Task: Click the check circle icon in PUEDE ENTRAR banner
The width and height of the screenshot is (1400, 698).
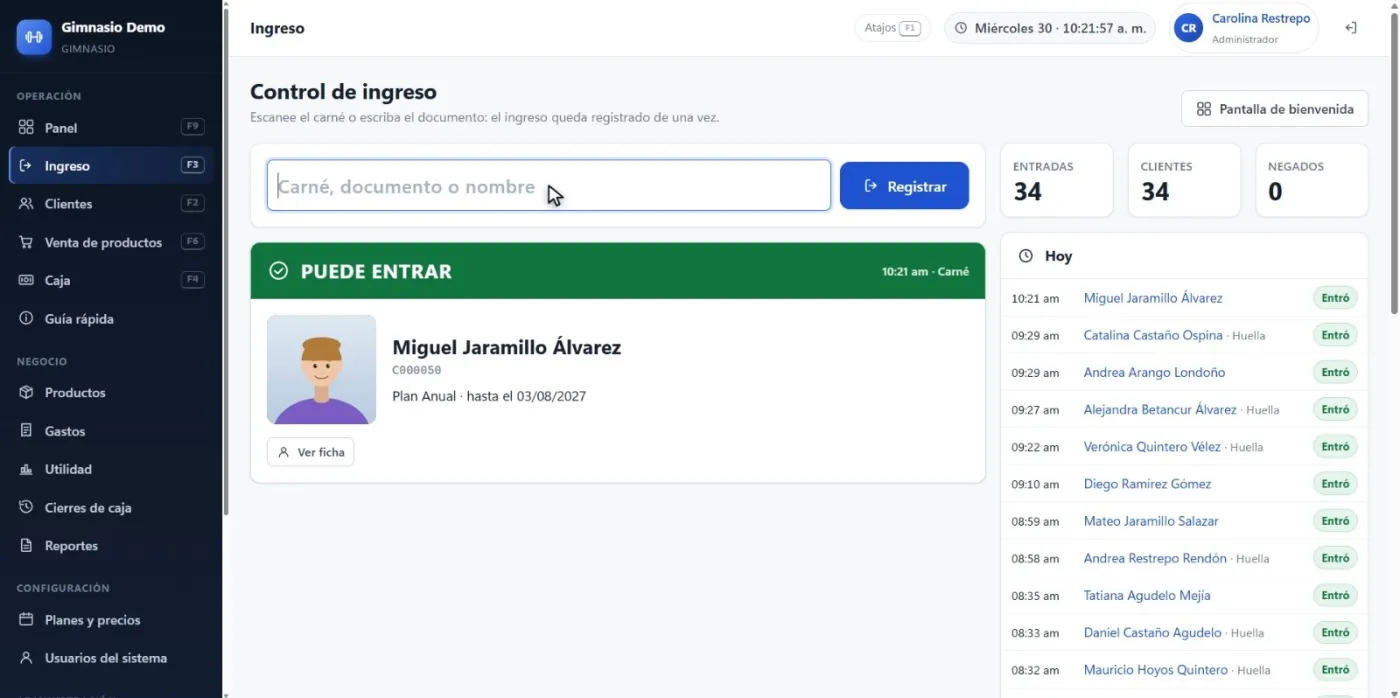Action: (279, 271)
